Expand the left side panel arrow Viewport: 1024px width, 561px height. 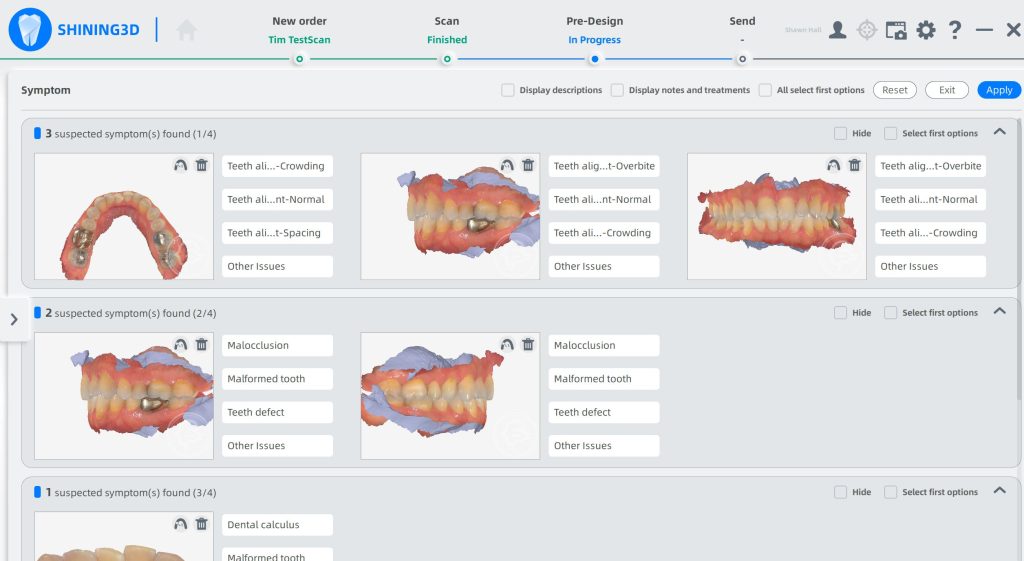pos(14,320)
